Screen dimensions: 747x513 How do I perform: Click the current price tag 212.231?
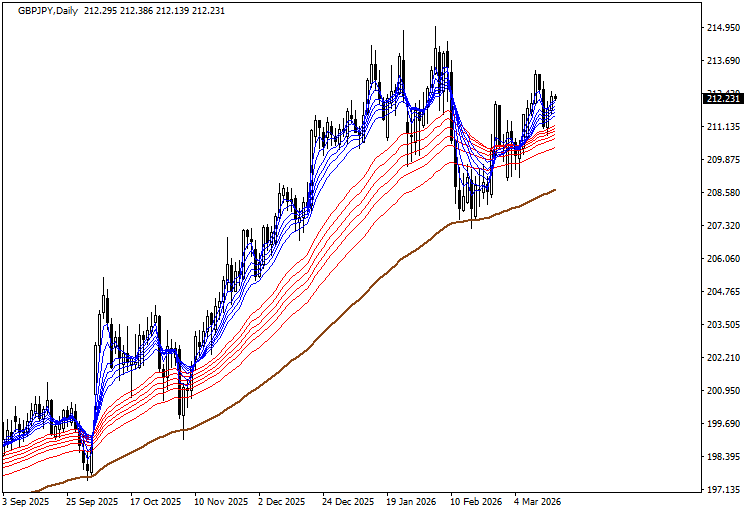(722, 98)
